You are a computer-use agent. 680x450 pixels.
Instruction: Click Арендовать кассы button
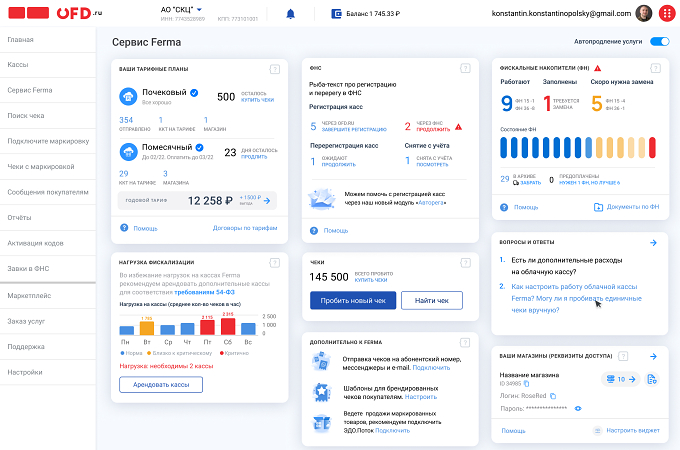pyautogui.click(x=161, y=385)
